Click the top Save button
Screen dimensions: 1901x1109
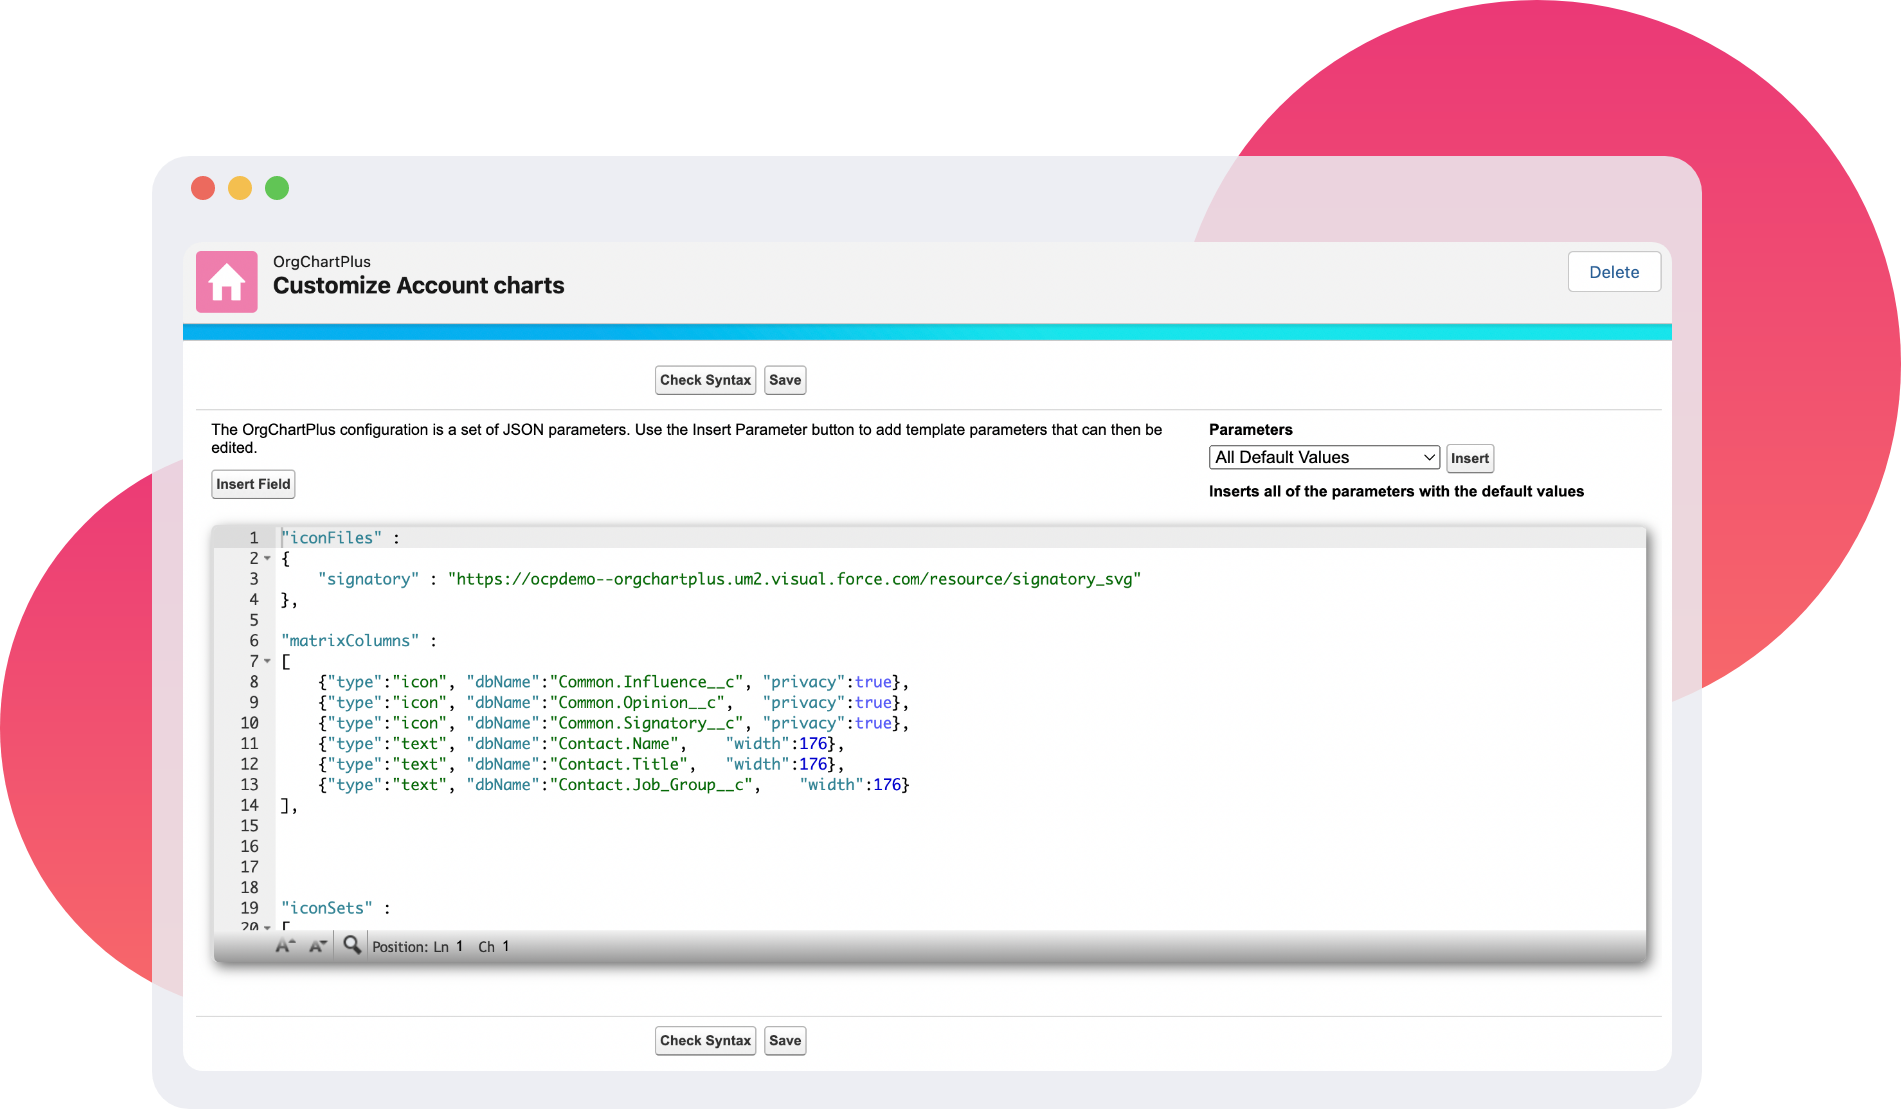785,380
